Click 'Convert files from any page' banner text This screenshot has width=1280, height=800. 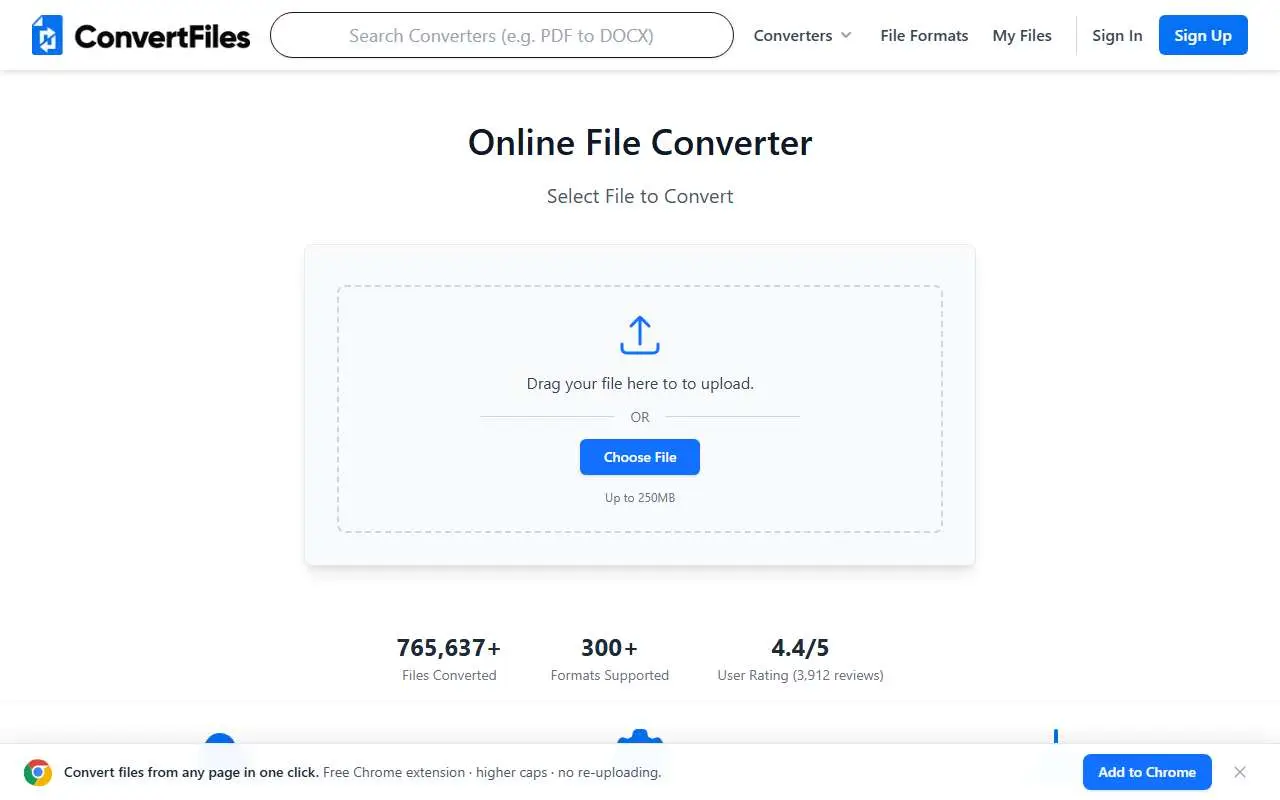coord(192,772)
